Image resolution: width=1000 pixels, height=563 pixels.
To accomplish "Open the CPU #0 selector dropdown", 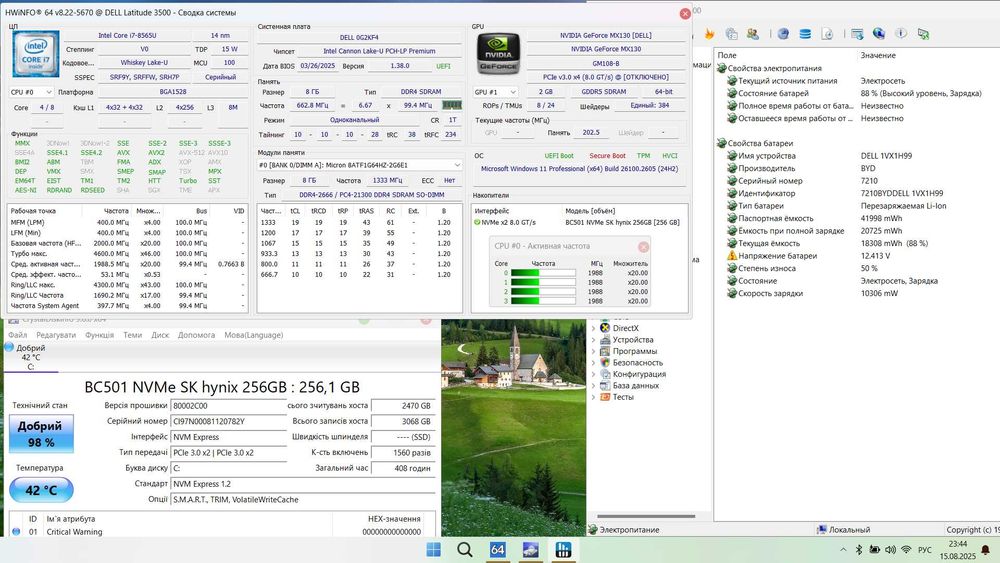I will [x=31, y=92].
